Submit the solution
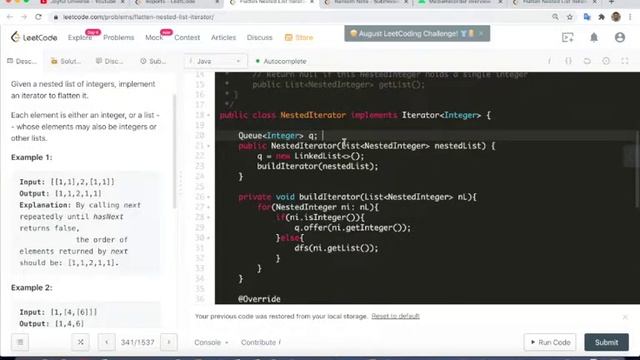Viewport: 640px width, 360px height. [x=606, y=342]
